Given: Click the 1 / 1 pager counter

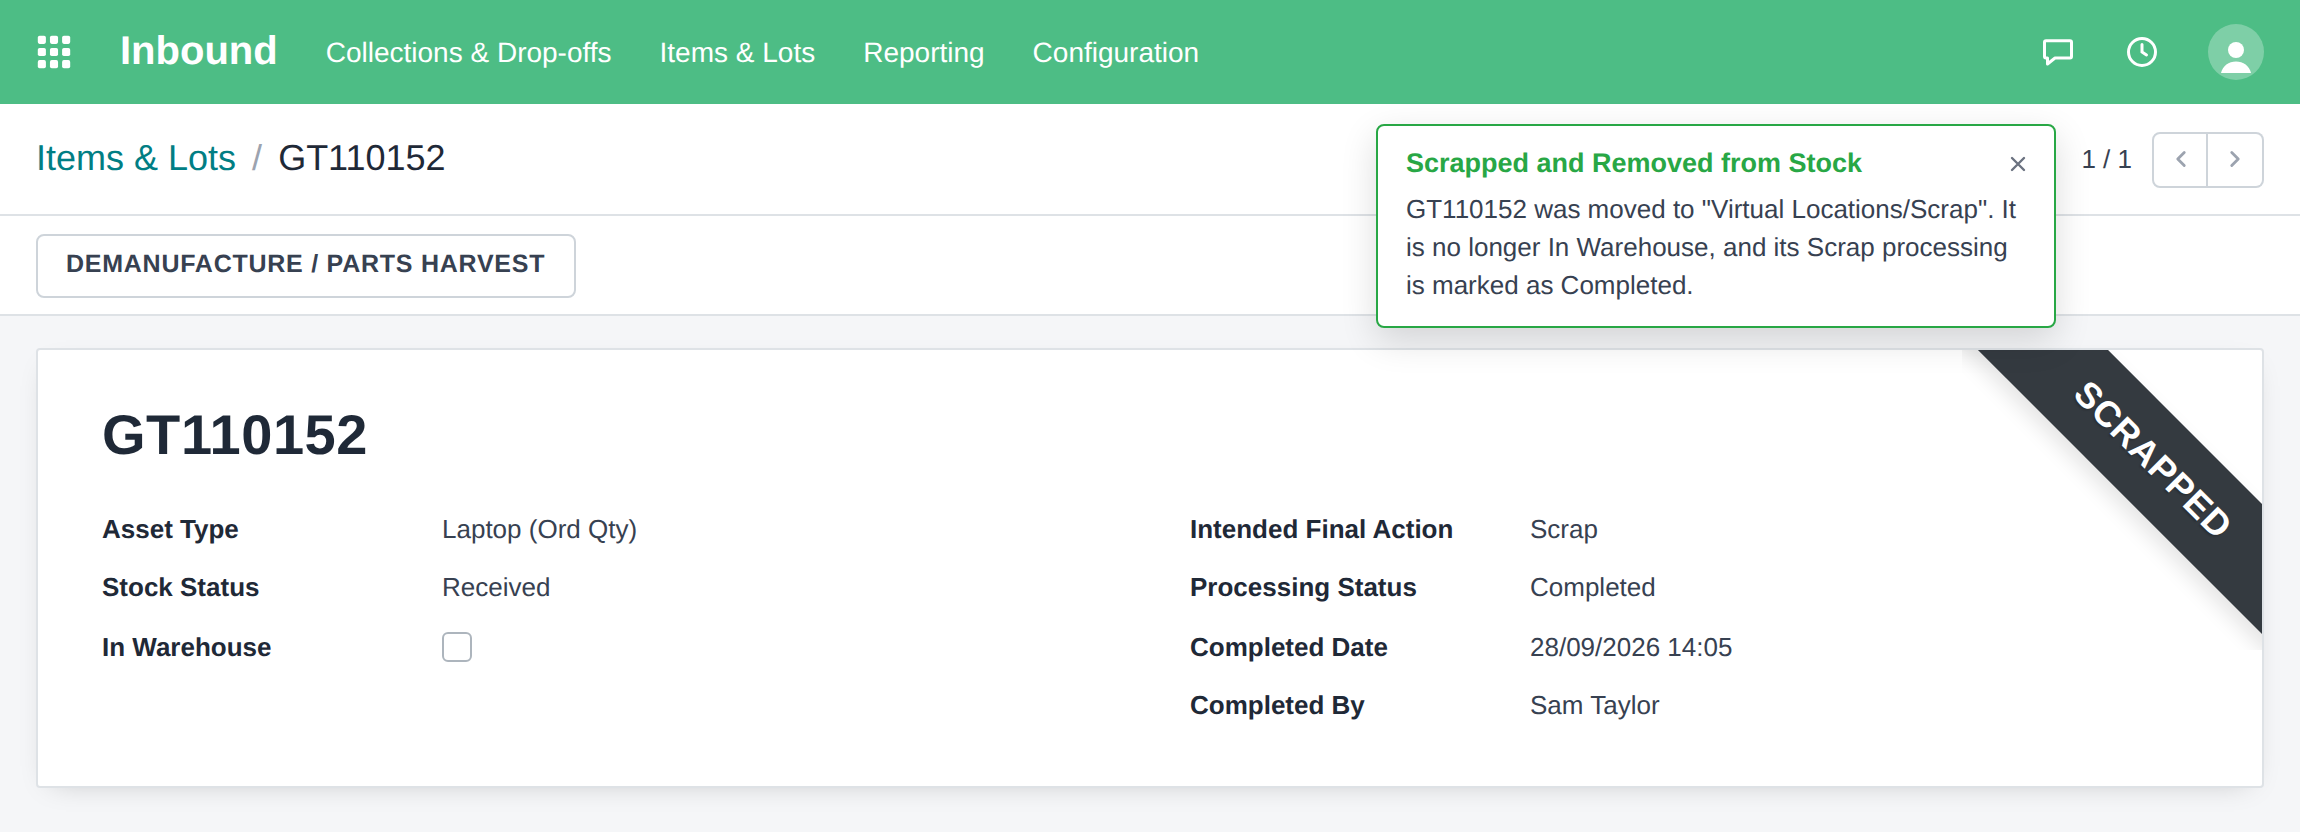Looking at the screenshot, I should [x=2106, y=159].
